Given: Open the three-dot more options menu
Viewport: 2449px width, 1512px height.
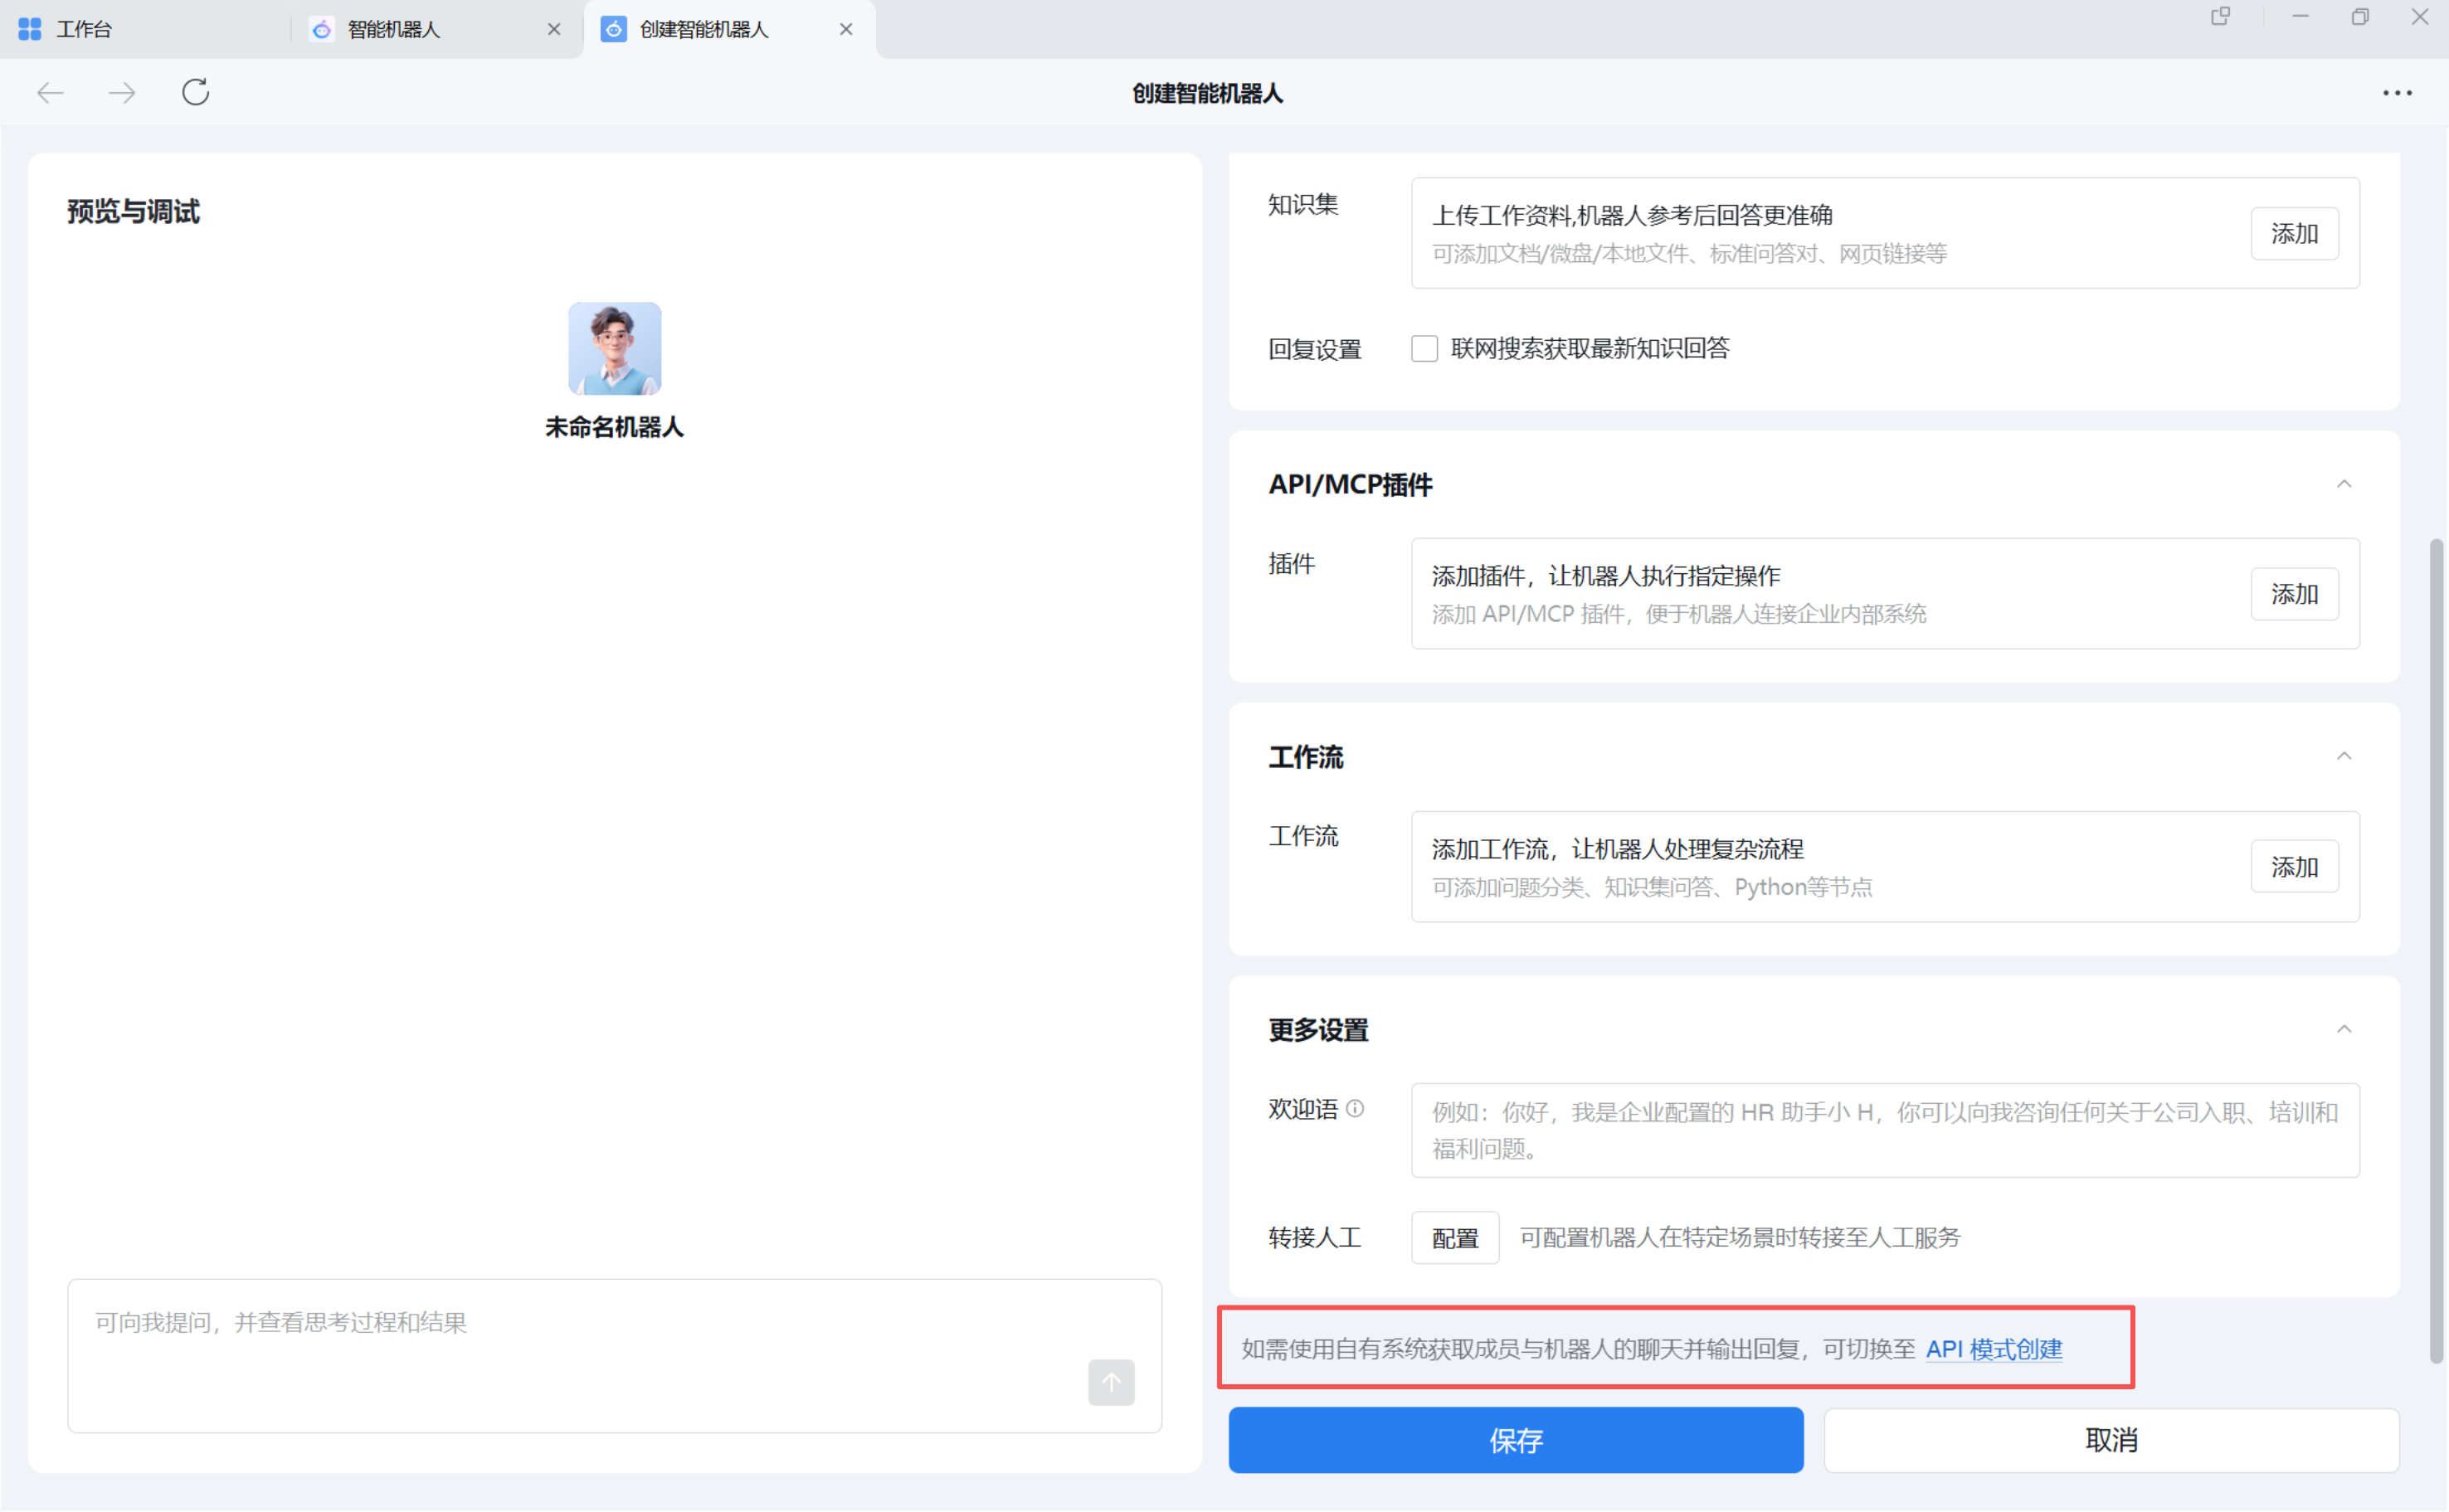Looking at the screenshot, I should coord(2397,93).
